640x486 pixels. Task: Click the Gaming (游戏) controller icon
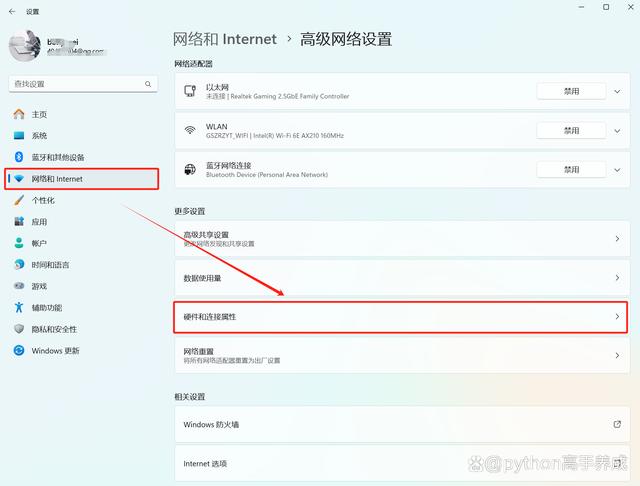[x=19, y=286]
